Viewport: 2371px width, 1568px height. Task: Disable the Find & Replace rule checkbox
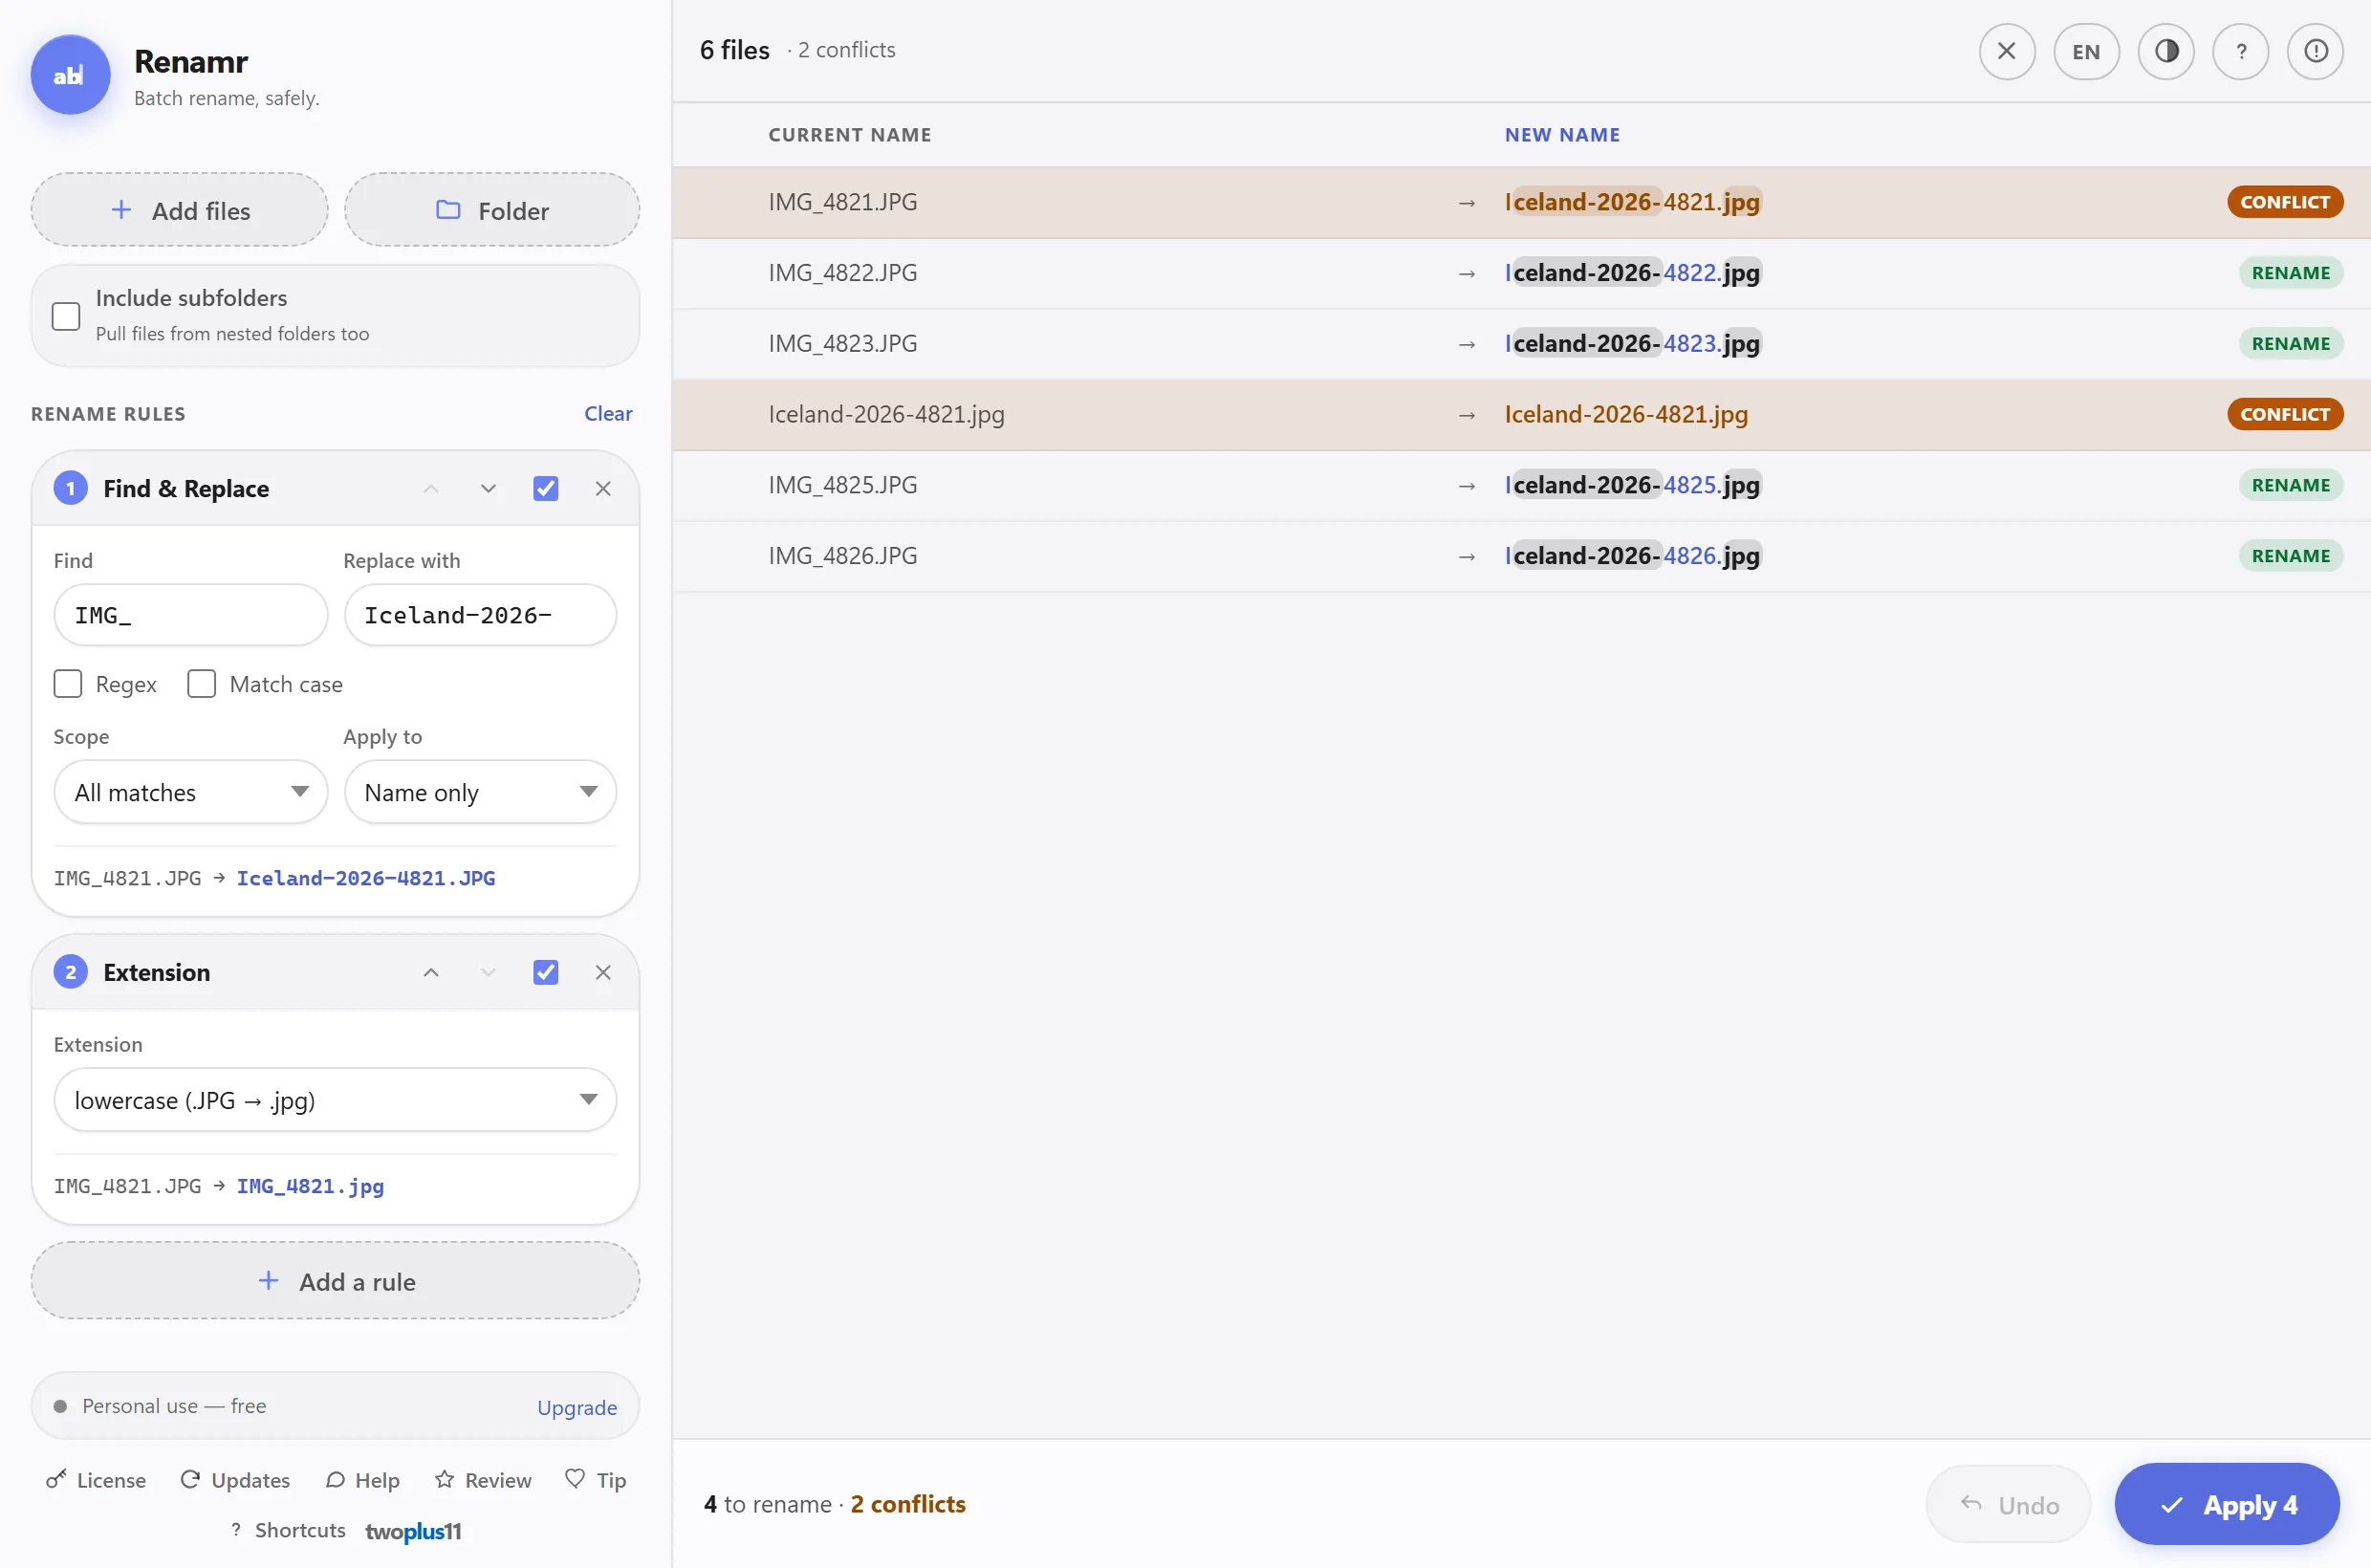pyautogui.click(x=546, y=488)
